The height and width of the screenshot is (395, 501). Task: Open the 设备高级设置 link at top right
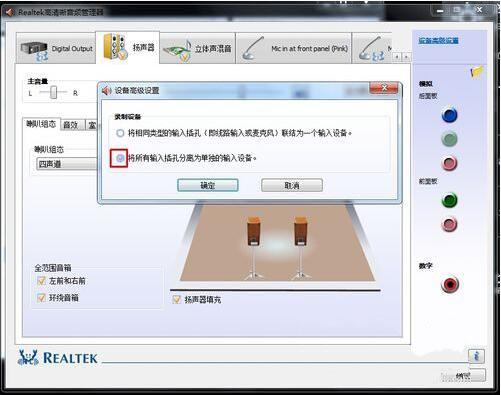(438, 41)
